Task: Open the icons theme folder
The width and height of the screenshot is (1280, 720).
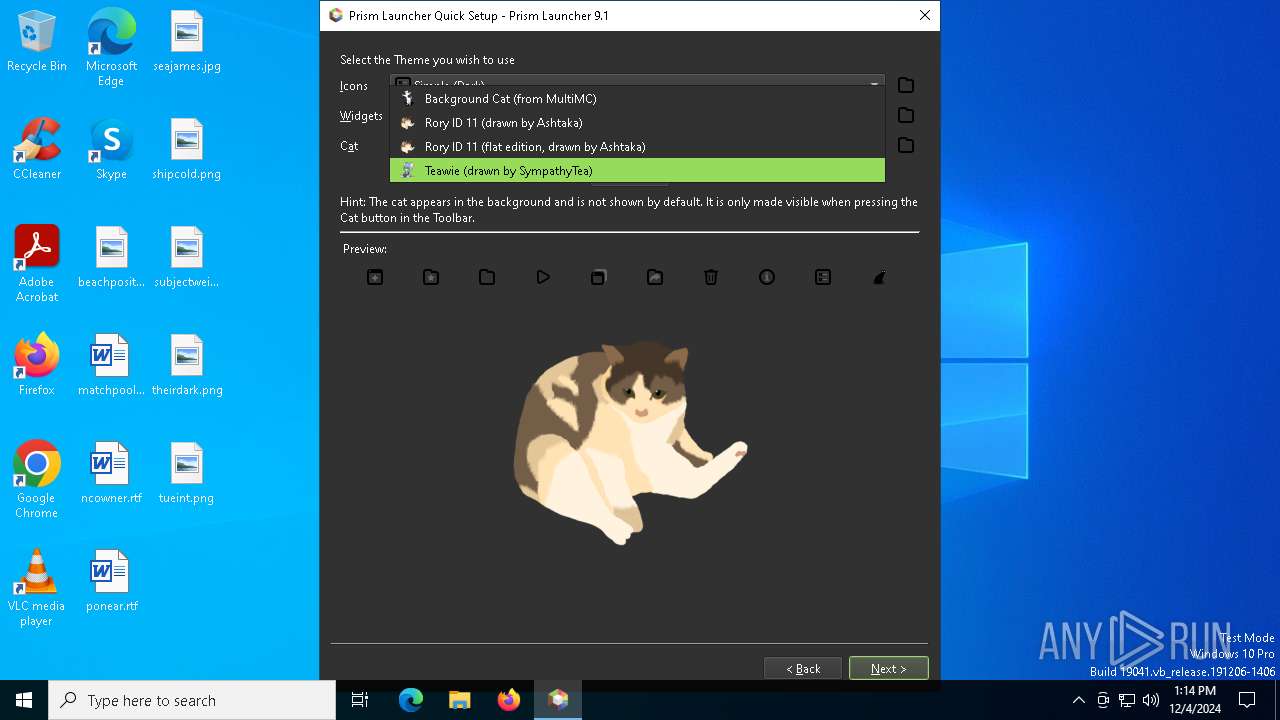Action: pos(906,85)
